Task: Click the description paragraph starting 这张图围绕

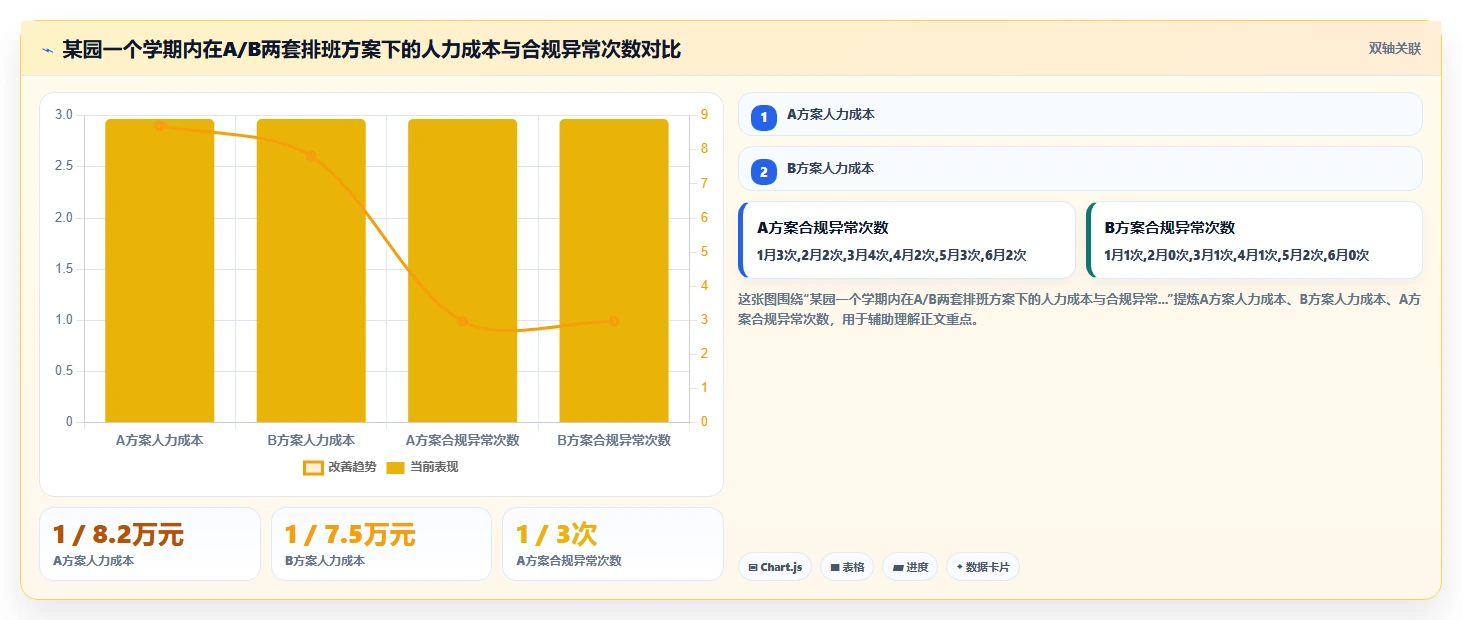Action: 1080,309
